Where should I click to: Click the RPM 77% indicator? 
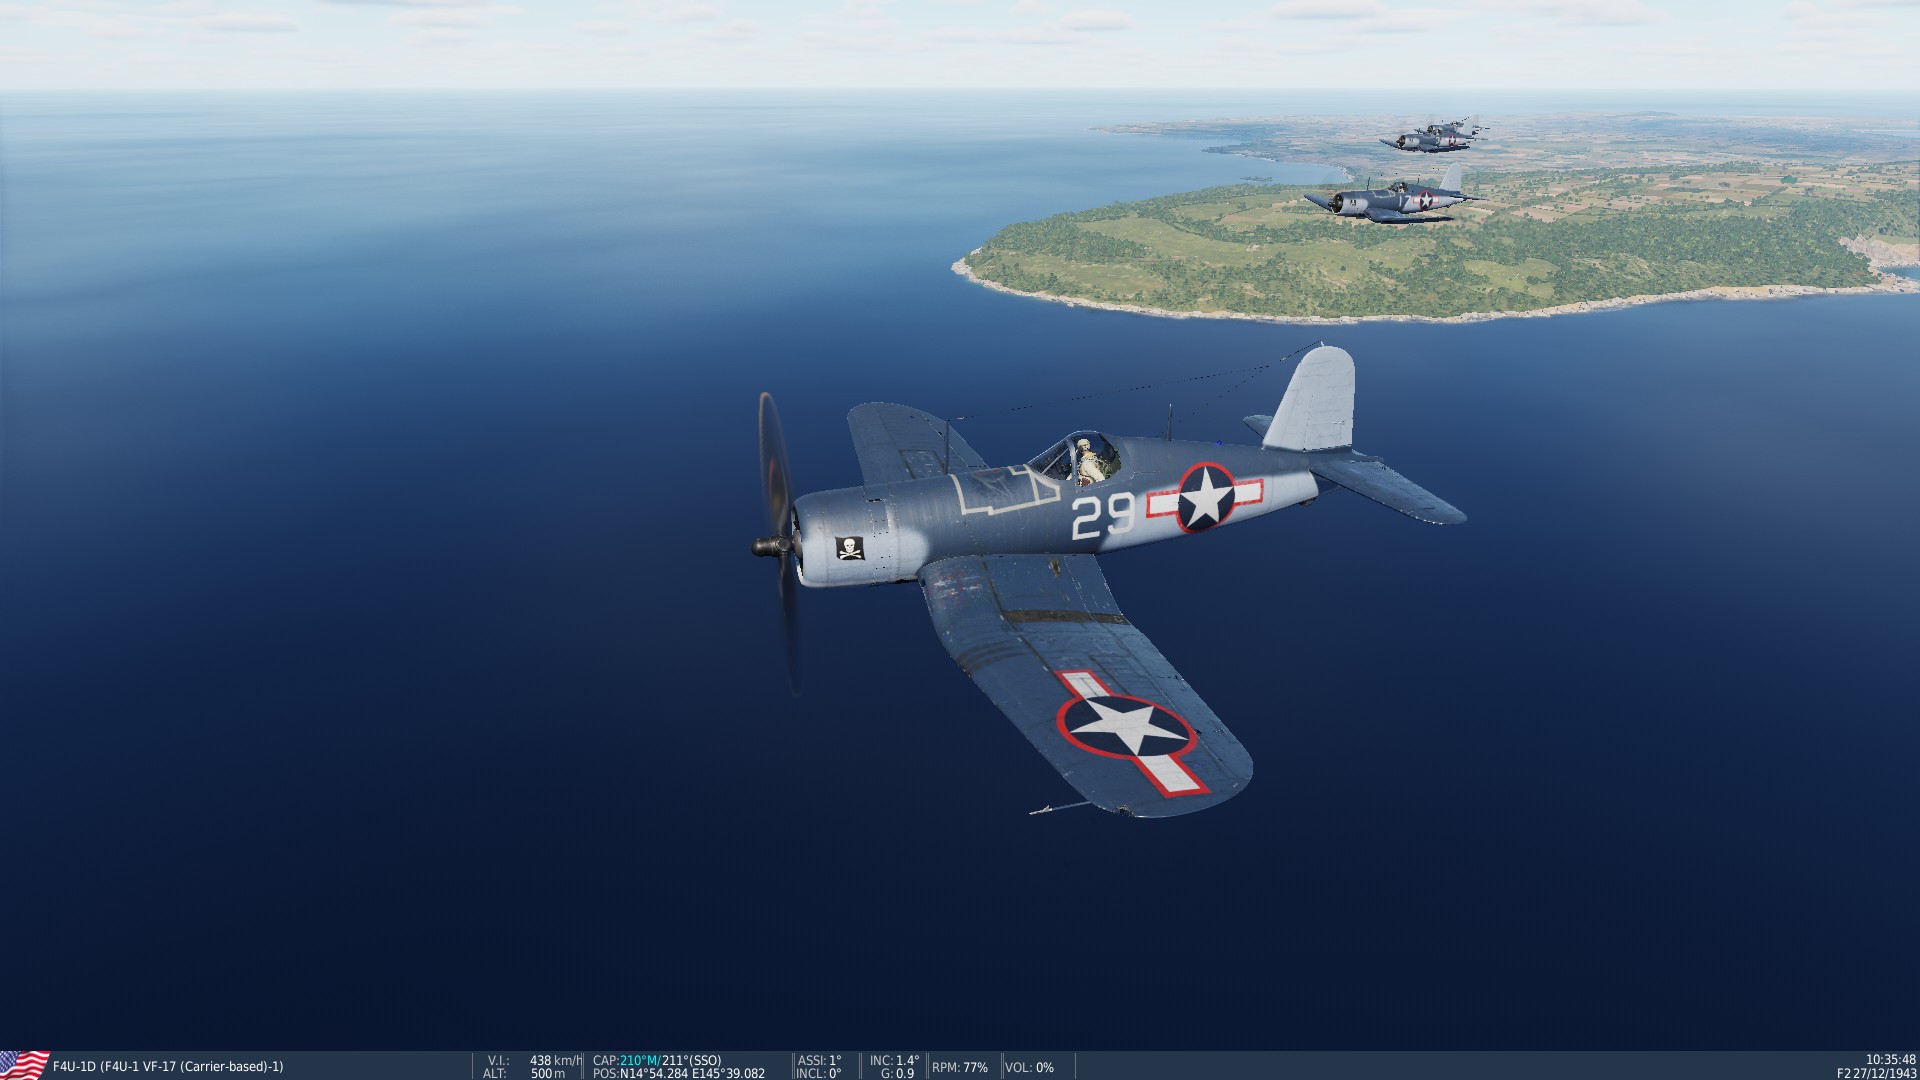959,1067
